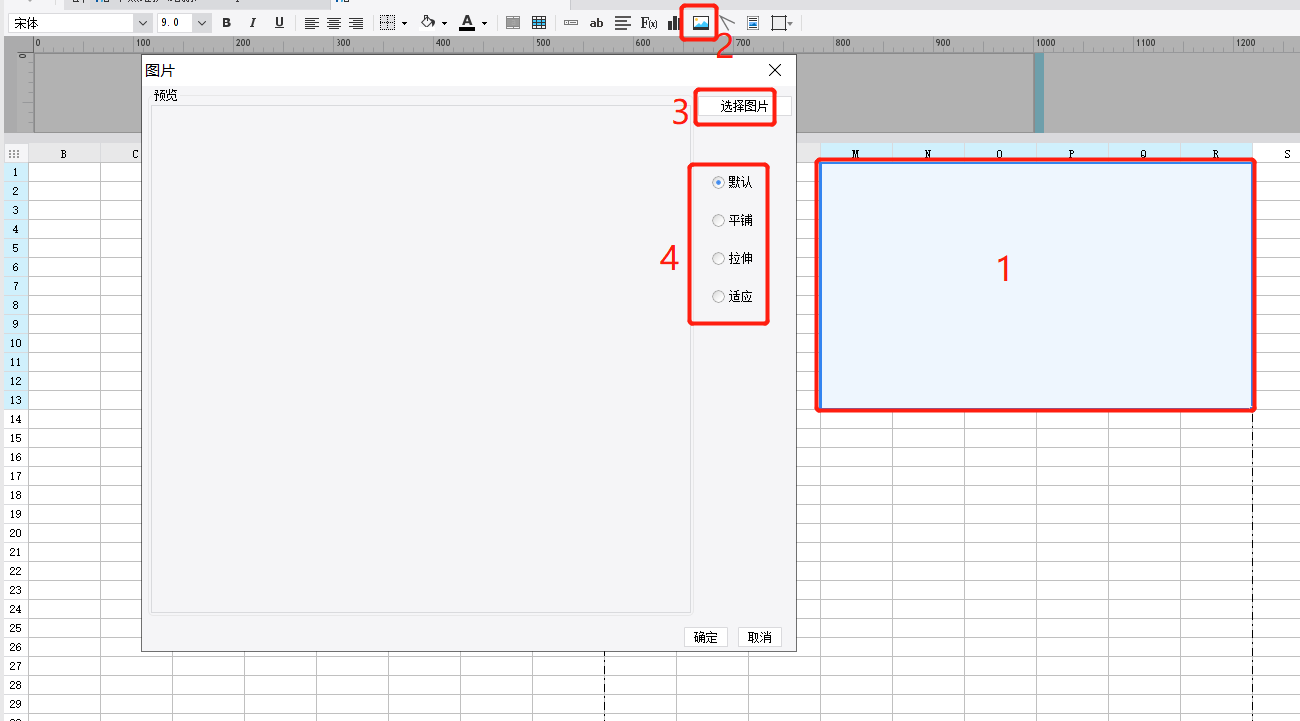Click the image preview area in the dialog
The width and height of the screenshot is (1300, 721).
421,358
